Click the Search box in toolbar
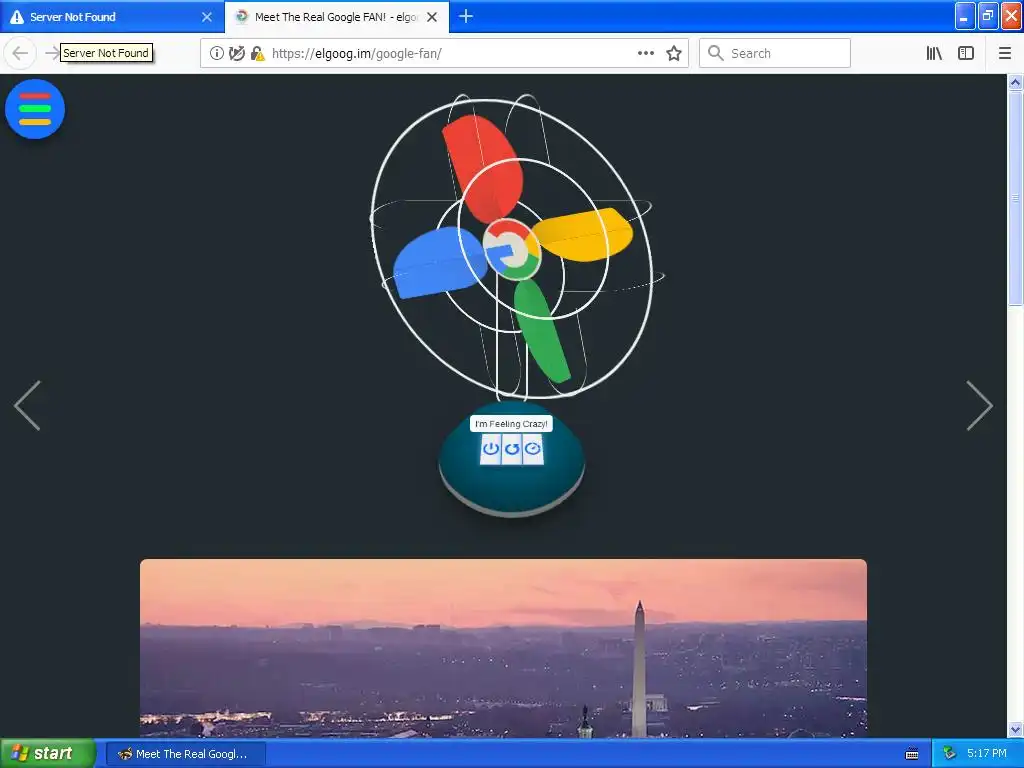 [775, 54]
